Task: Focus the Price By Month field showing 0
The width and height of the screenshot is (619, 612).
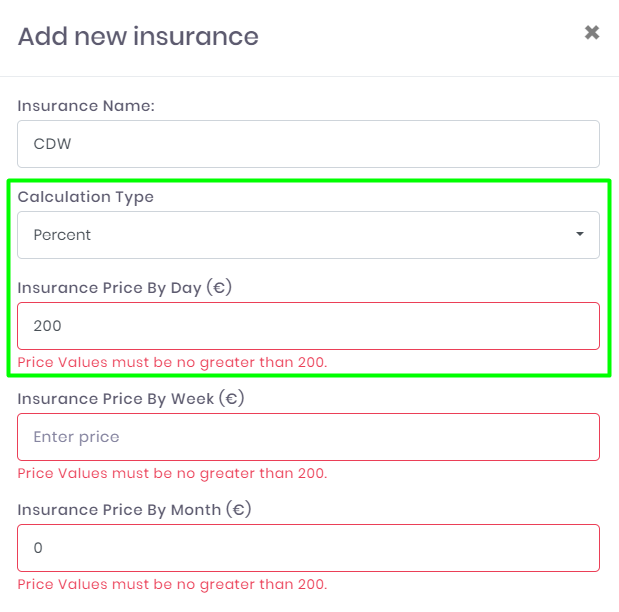Action: pyautogui.click(x=308, y=548)
